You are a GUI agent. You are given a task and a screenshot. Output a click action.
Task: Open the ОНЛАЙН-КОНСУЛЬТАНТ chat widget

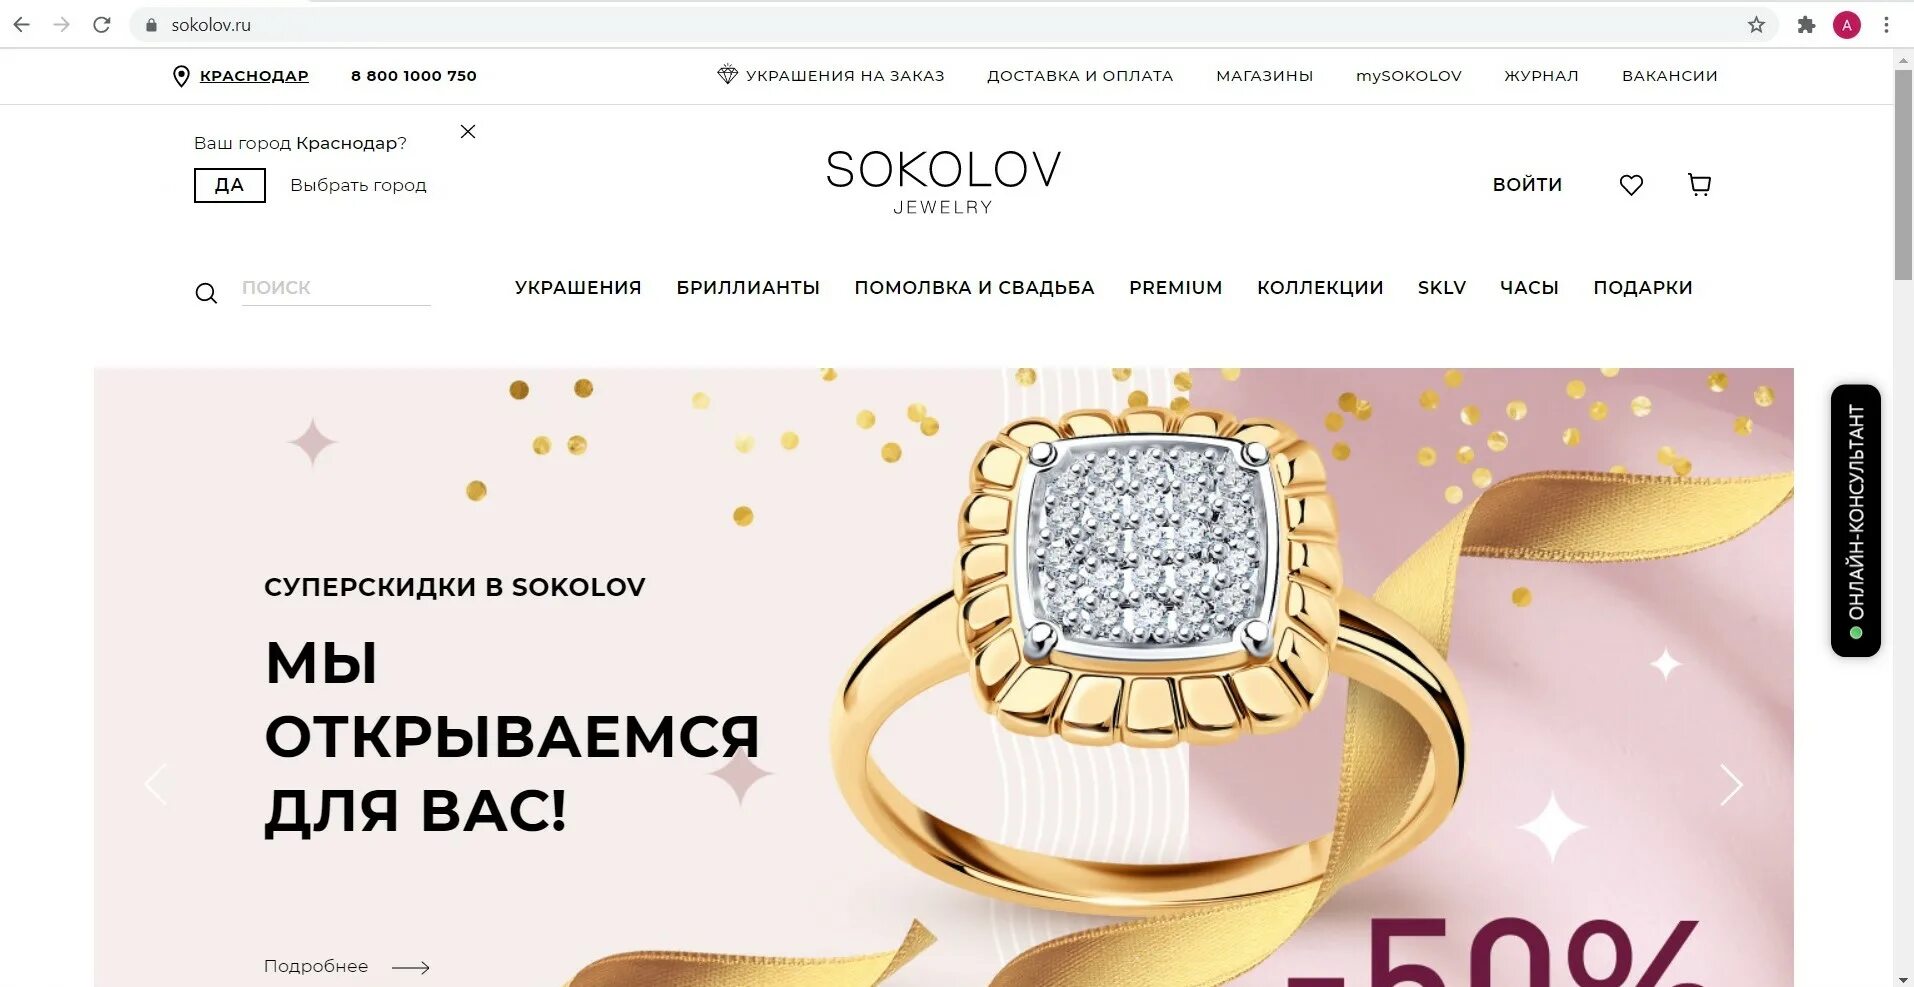click(1855, 520)
